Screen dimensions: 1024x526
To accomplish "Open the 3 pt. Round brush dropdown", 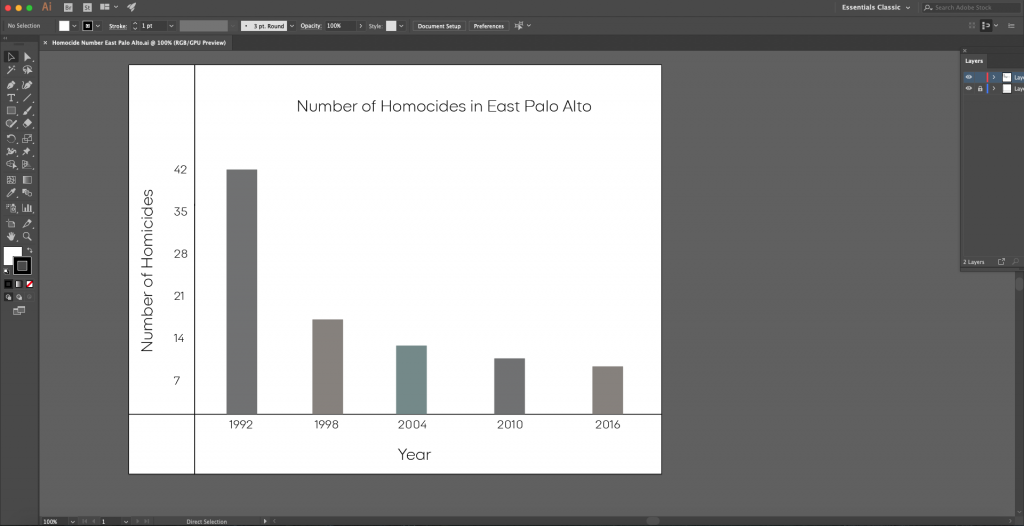I will point(292,26).
